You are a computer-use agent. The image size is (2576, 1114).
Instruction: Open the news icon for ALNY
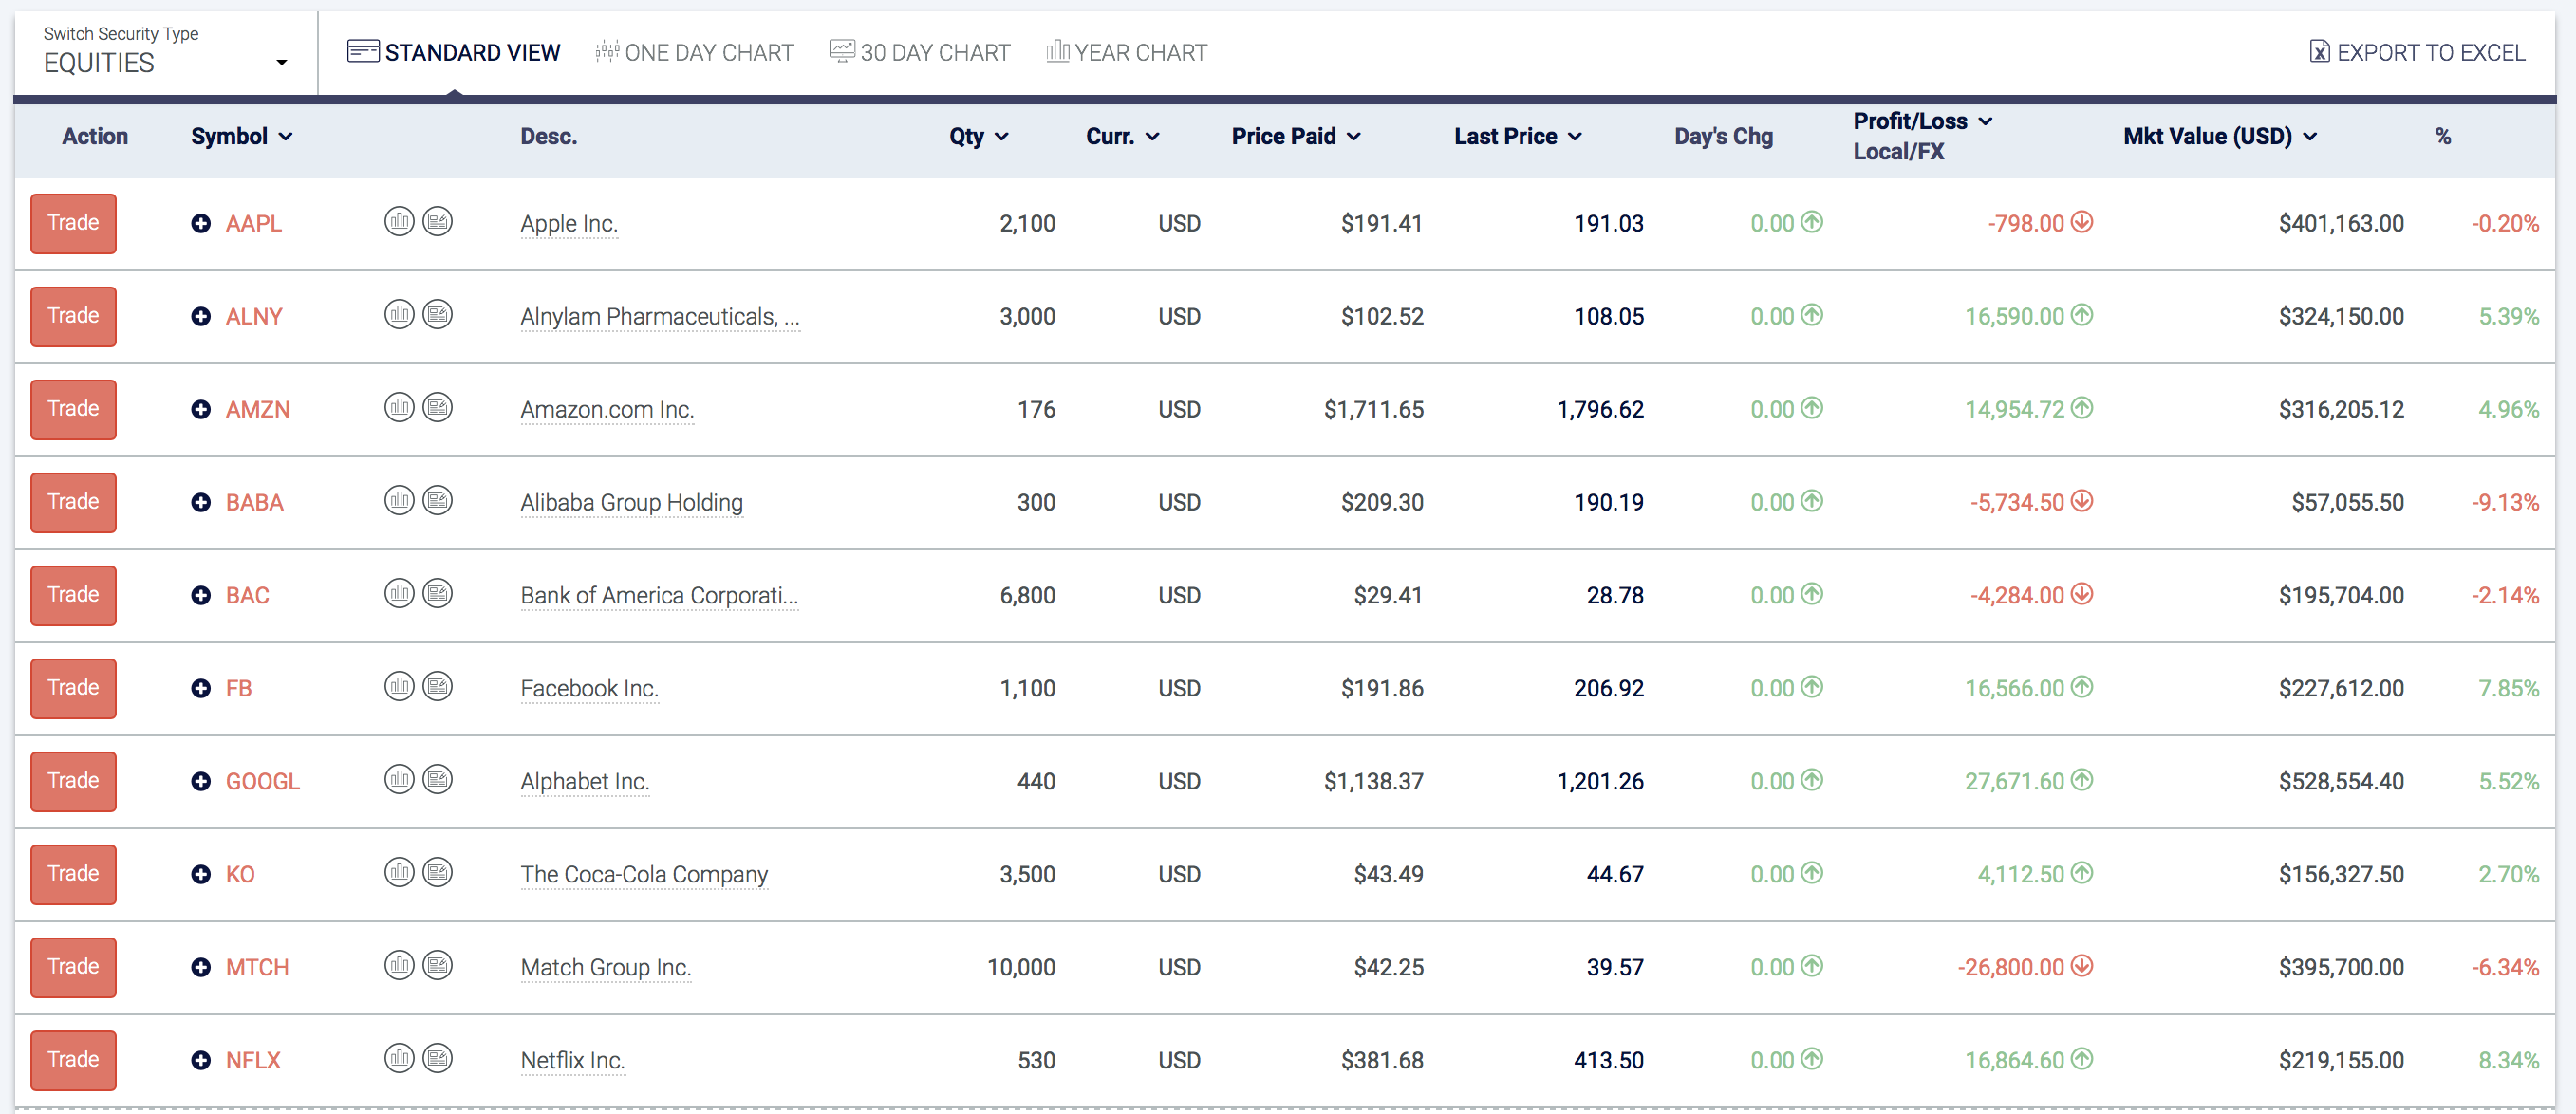pos(438,314)
